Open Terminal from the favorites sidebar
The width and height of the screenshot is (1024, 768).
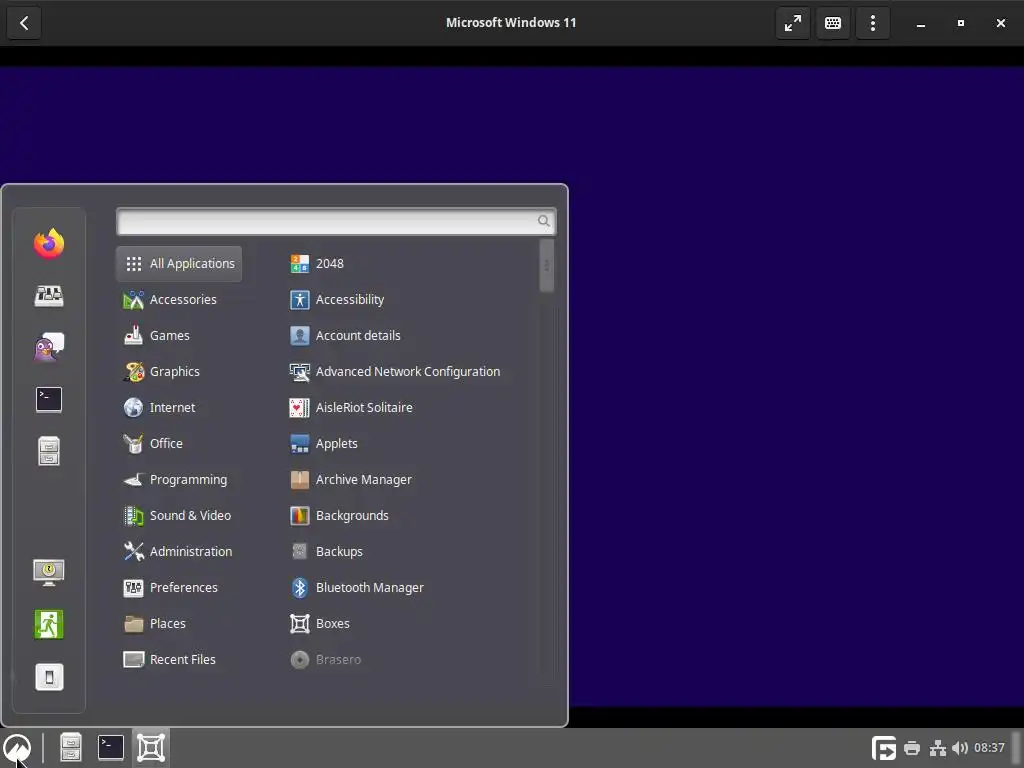[49, 399]
